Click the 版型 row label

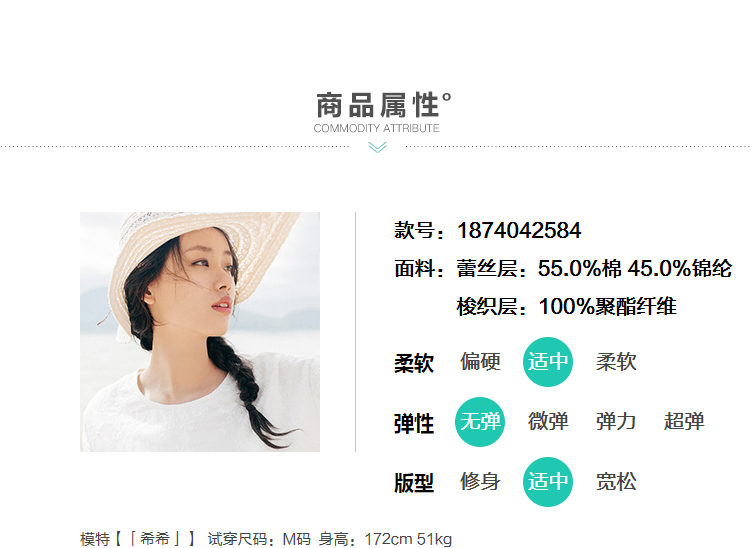coord(414,483)
